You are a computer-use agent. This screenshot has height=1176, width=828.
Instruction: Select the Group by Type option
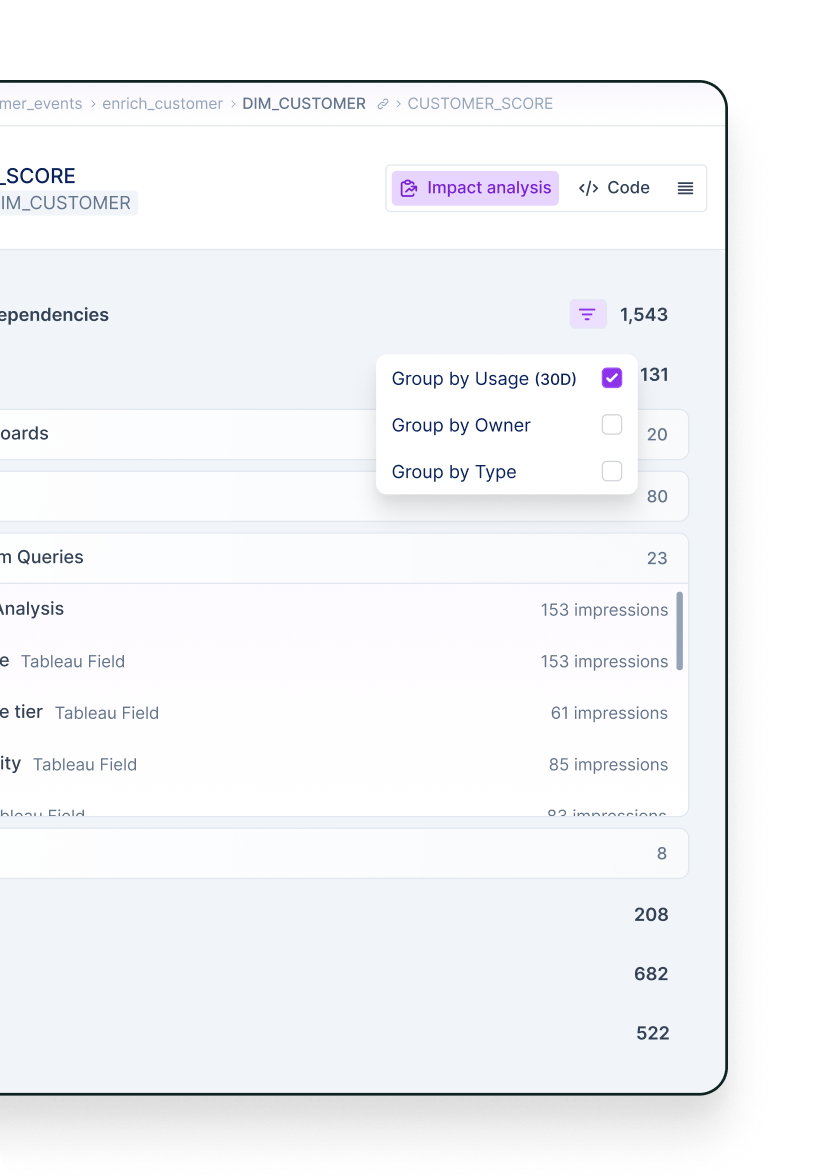[507, 472]
